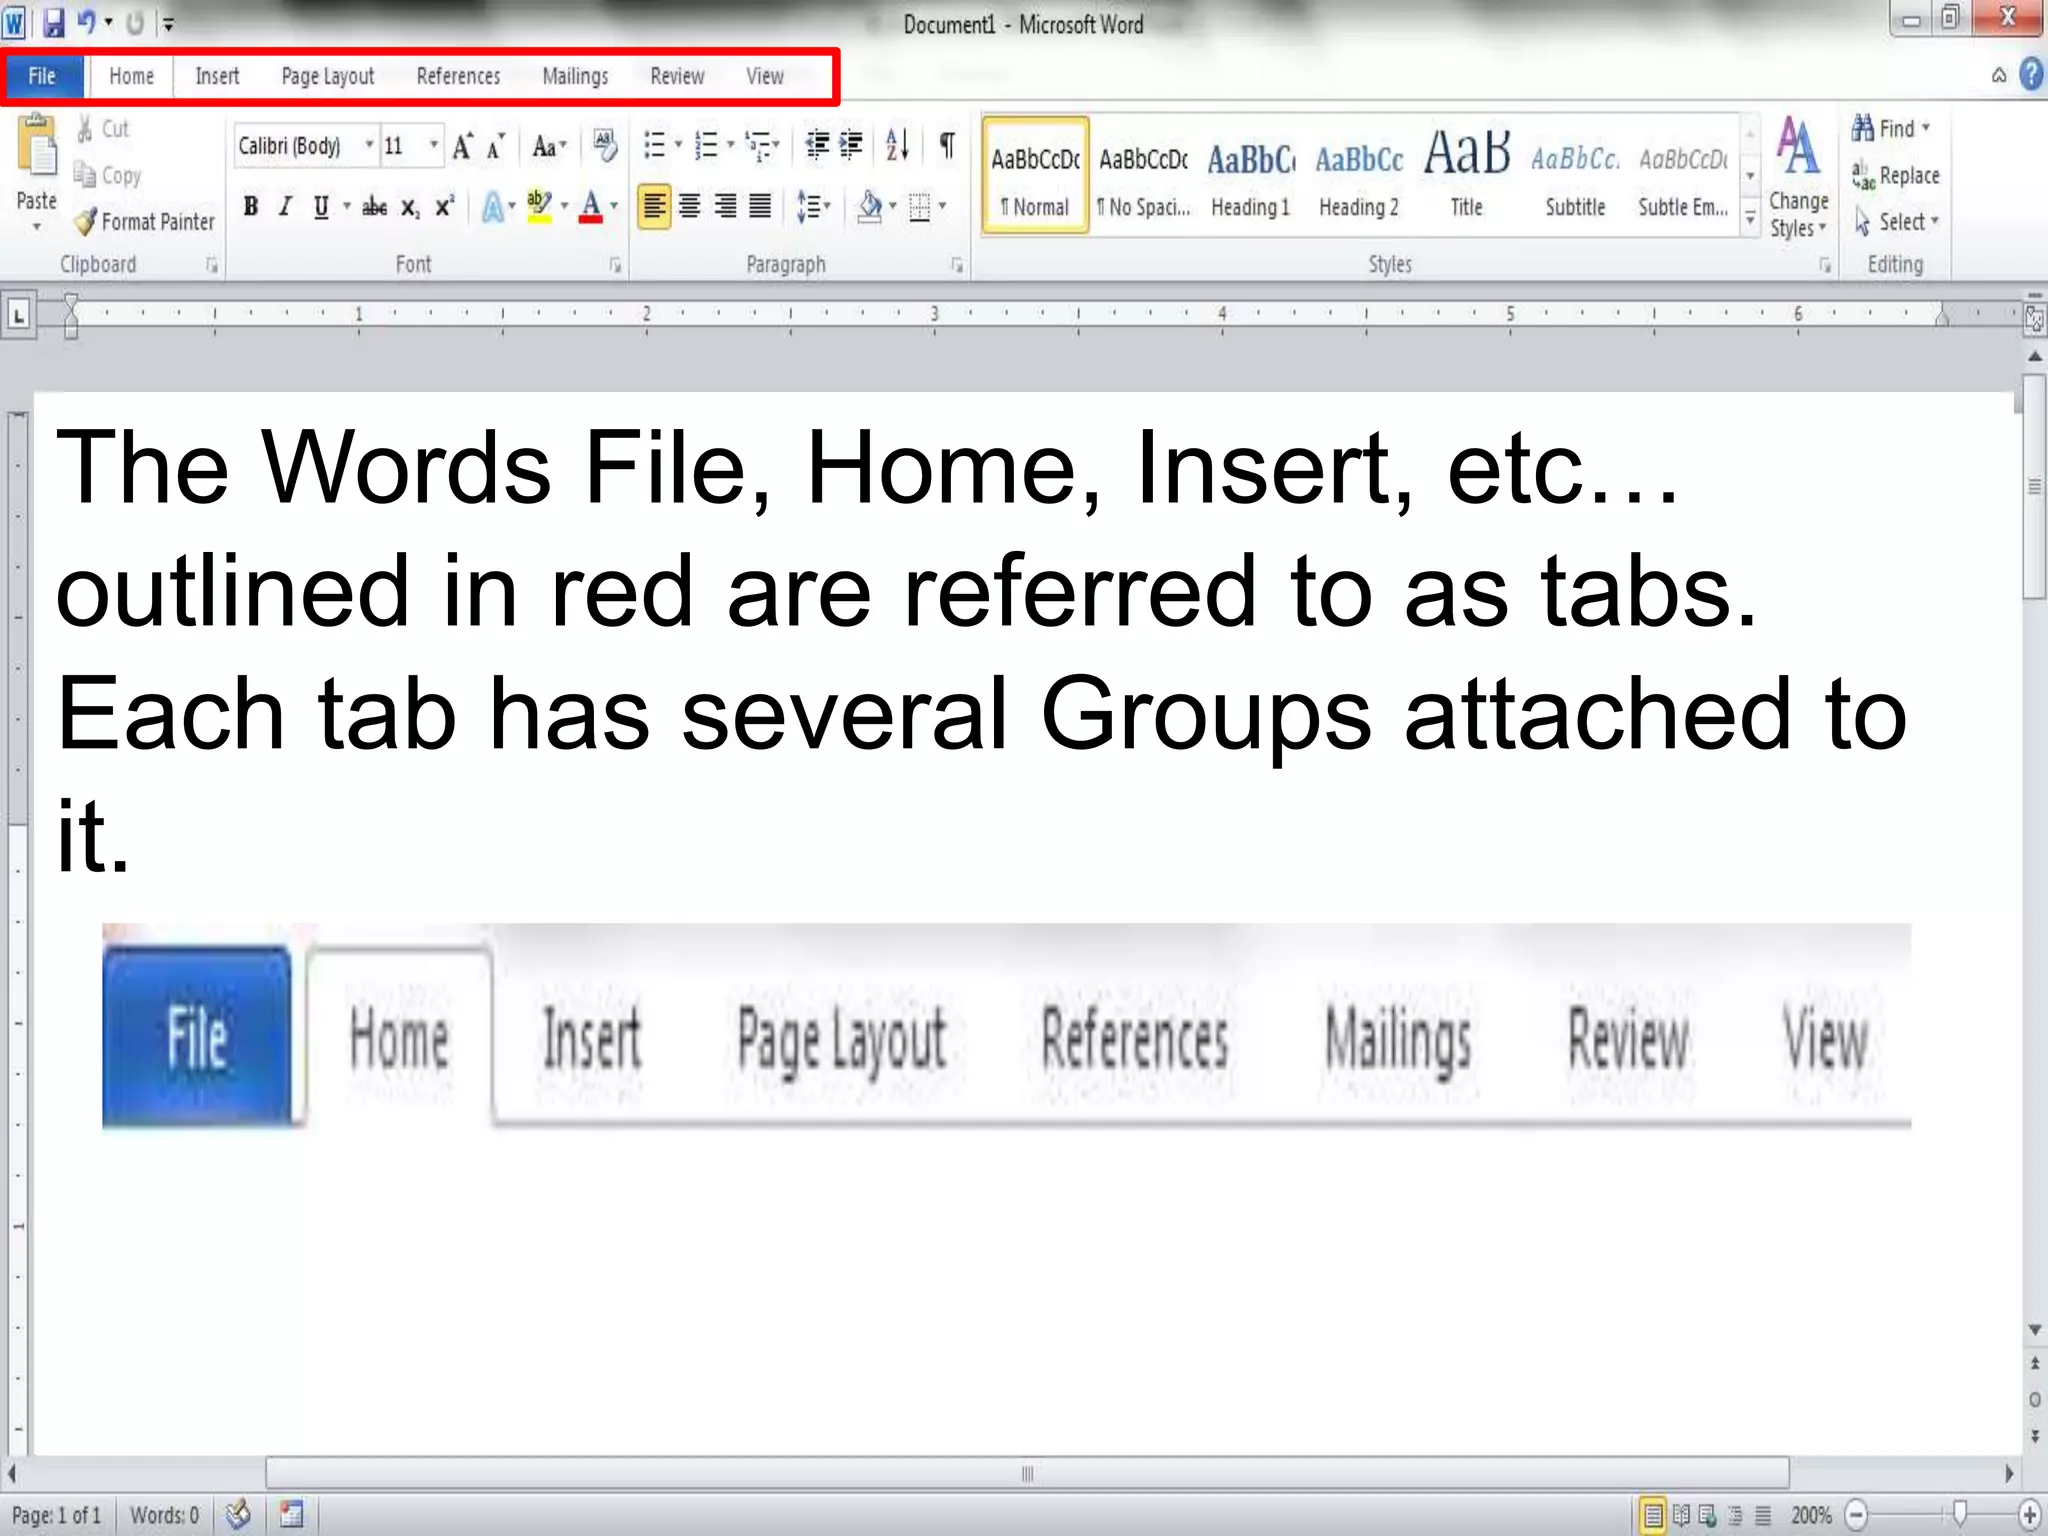Apply the Normal style
Viewport: 2048px width, 1536px height.
pos(1035,176)
